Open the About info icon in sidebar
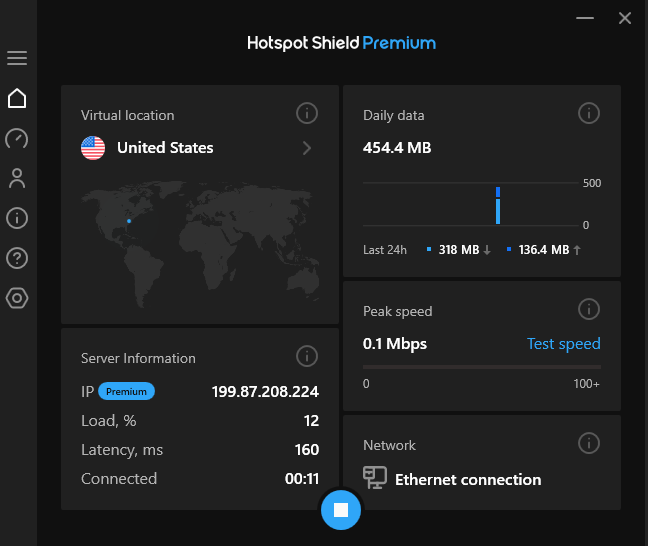Image resolution: width=648 pixels, height=546 pixels. click(x=17, y=218)
